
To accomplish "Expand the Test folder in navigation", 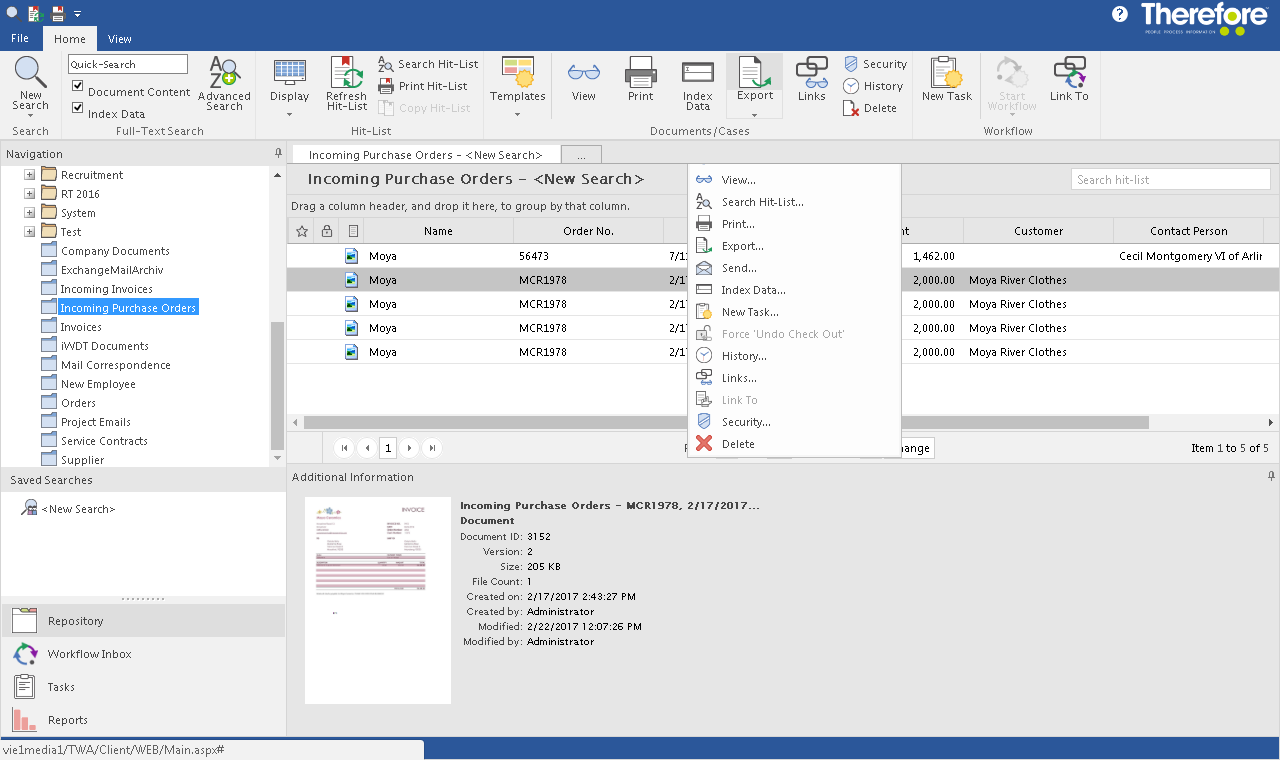I will (30, 232).
